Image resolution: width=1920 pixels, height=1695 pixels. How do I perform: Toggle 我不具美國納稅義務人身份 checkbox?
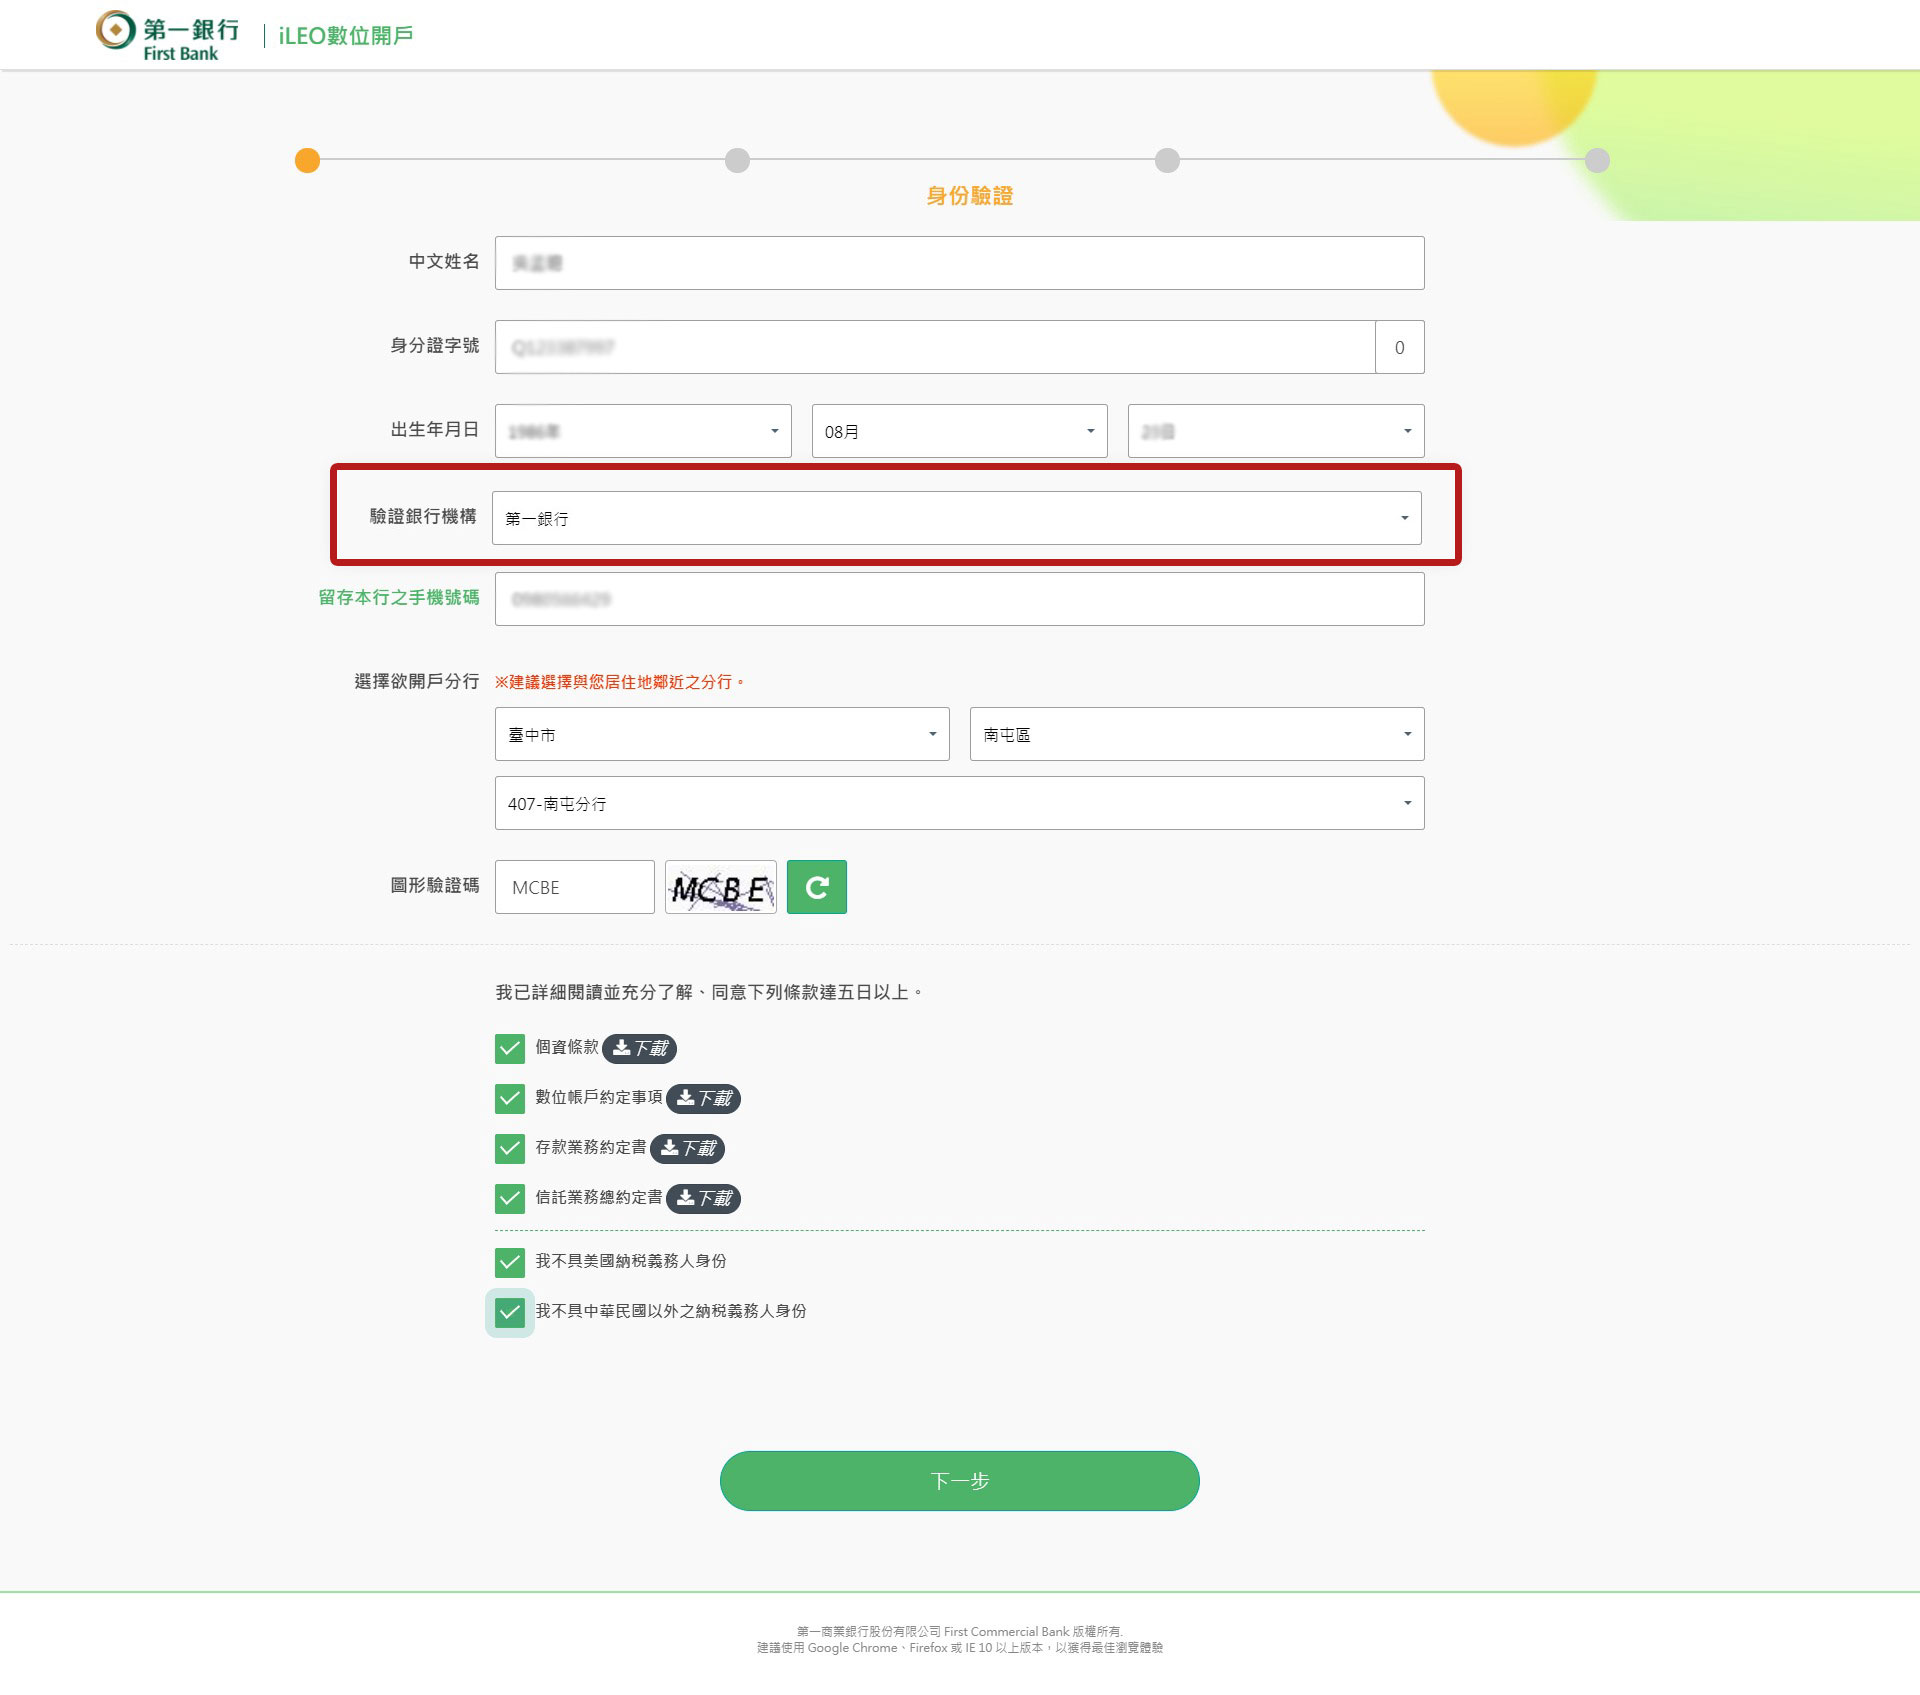(x=510, y=1262)
